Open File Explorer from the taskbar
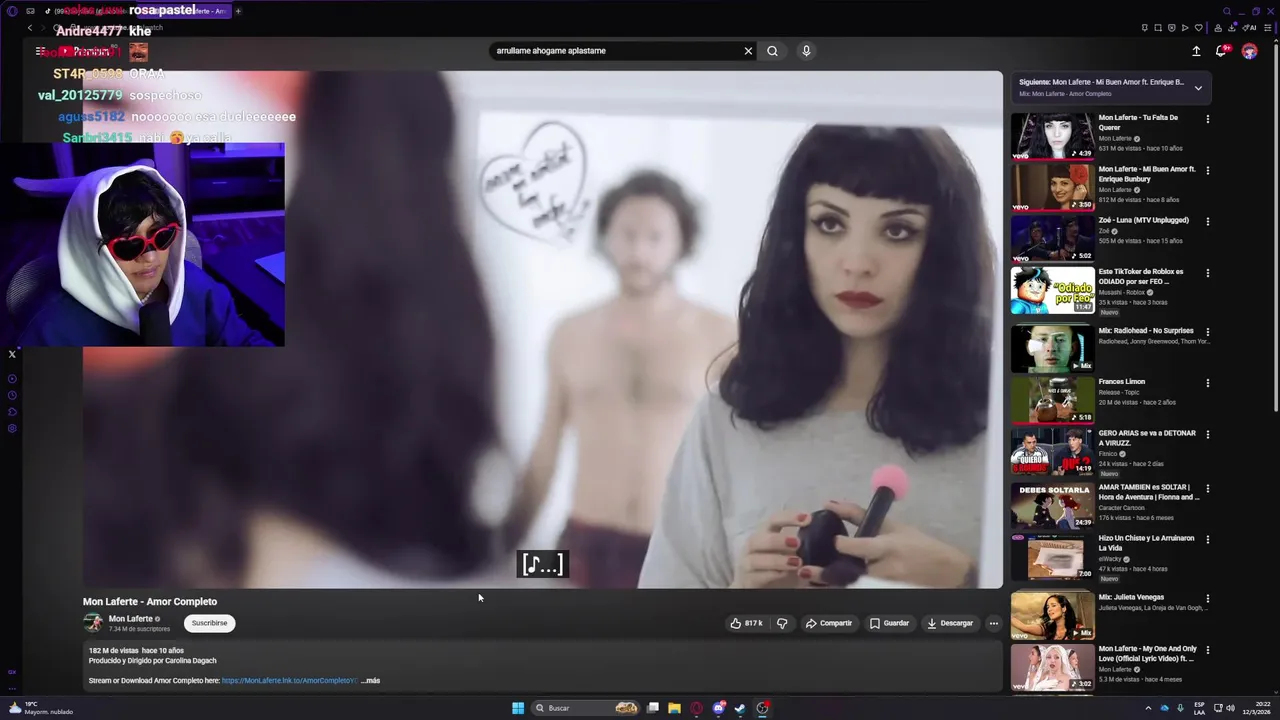The width and height of the screenshot is (1280, 720). coord(674,708)
